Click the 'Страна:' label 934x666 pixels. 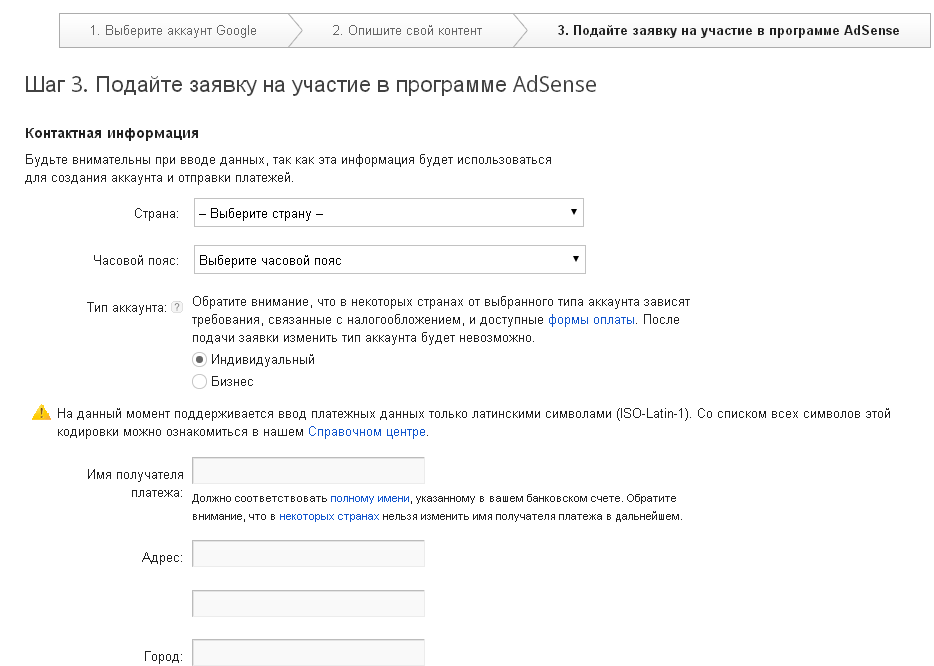pos(156,214)
